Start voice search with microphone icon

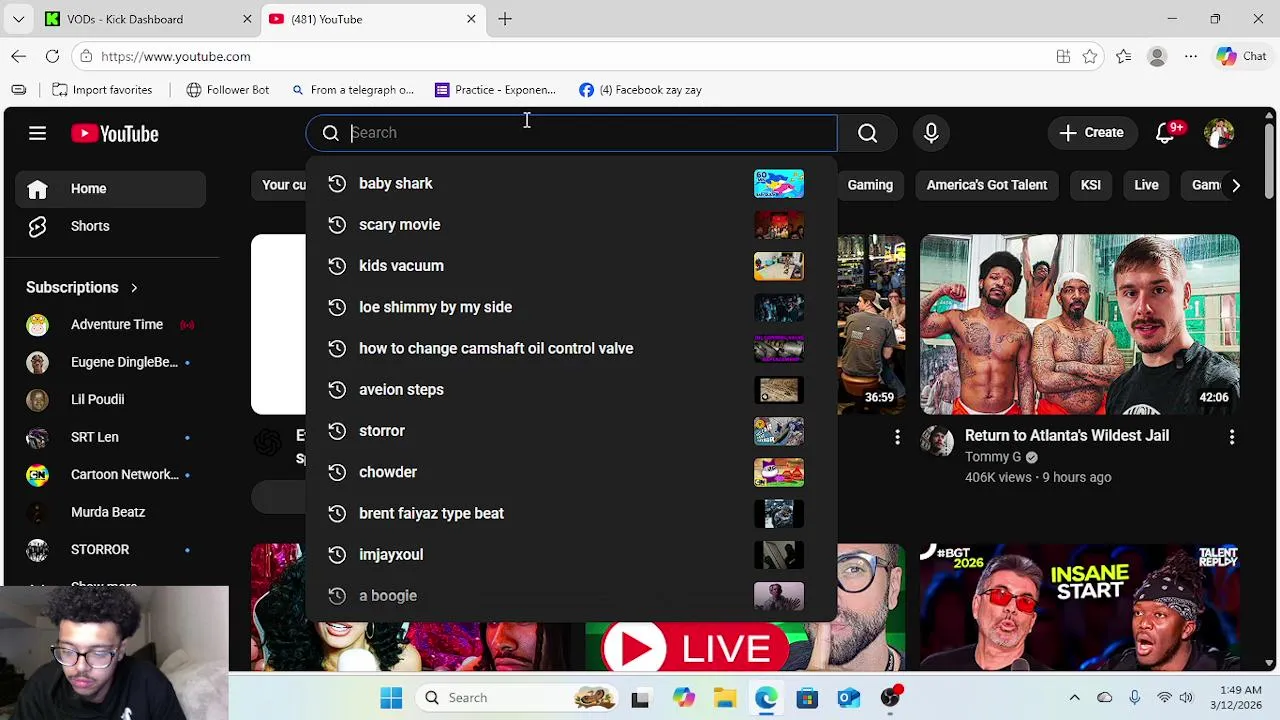pos(931,133)
